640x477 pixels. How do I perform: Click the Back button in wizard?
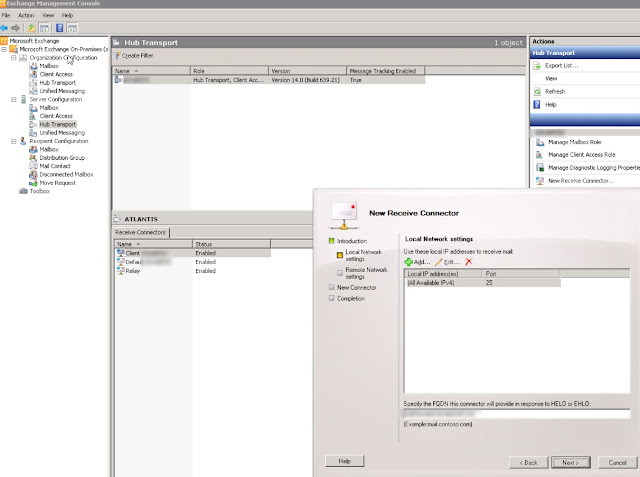click(x=529, y=463)
